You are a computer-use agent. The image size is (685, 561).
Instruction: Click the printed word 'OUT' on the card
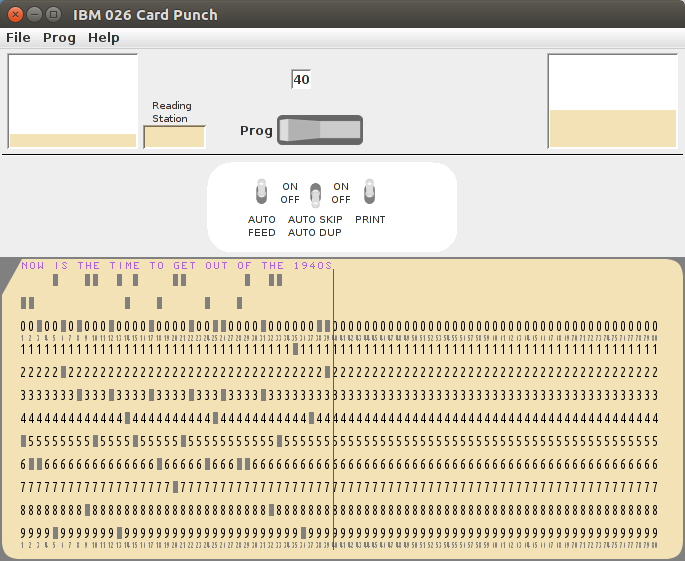pos(216,266)
